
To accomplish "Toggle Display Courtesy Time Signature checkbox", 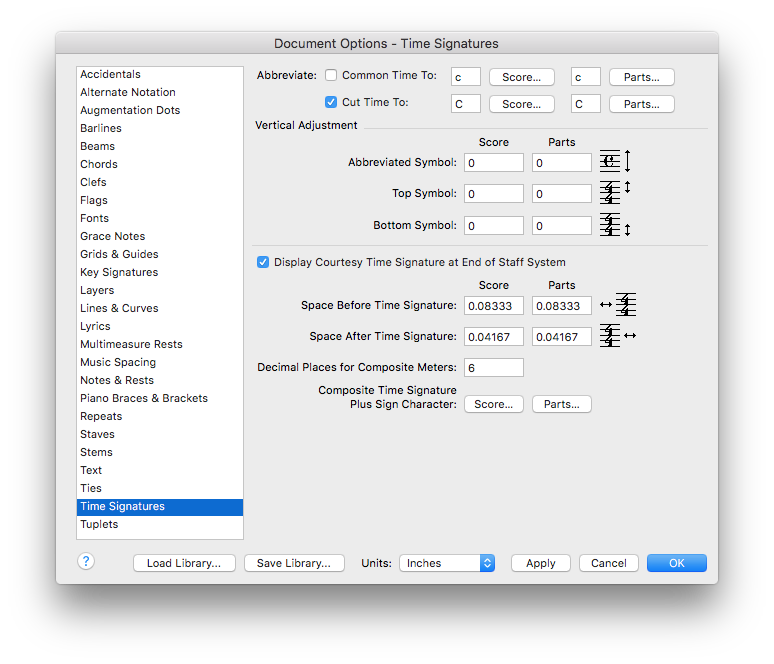I will 263,262.
